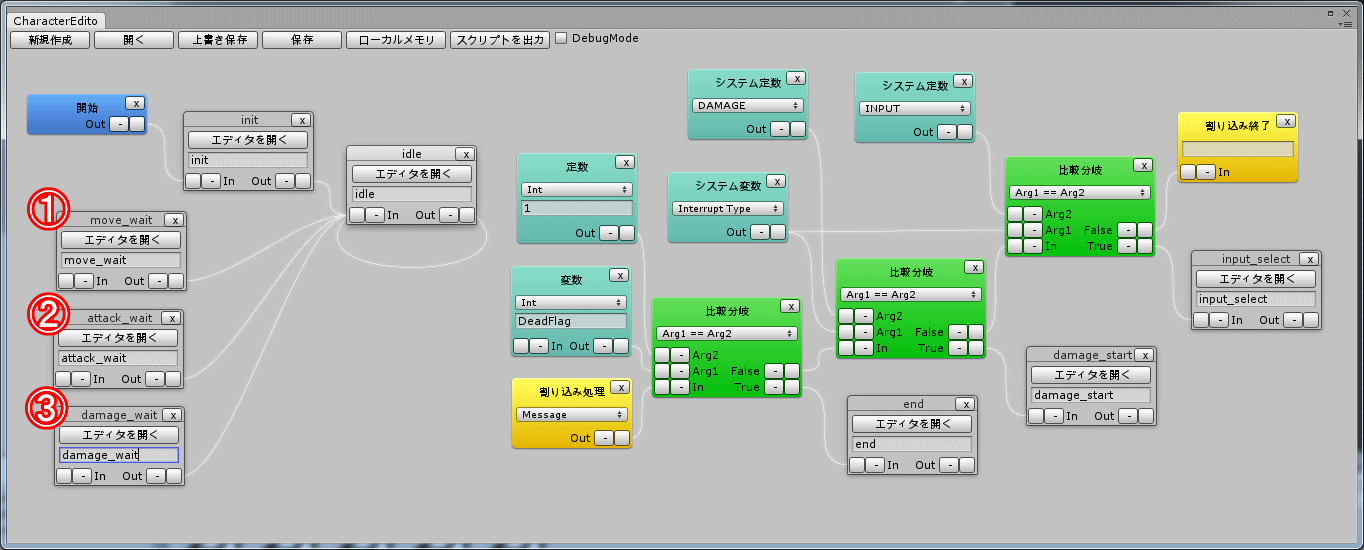Viewport: 1364px width, 550px height.
Task: Open editor for damage_wait node
Action: (119, 435)
